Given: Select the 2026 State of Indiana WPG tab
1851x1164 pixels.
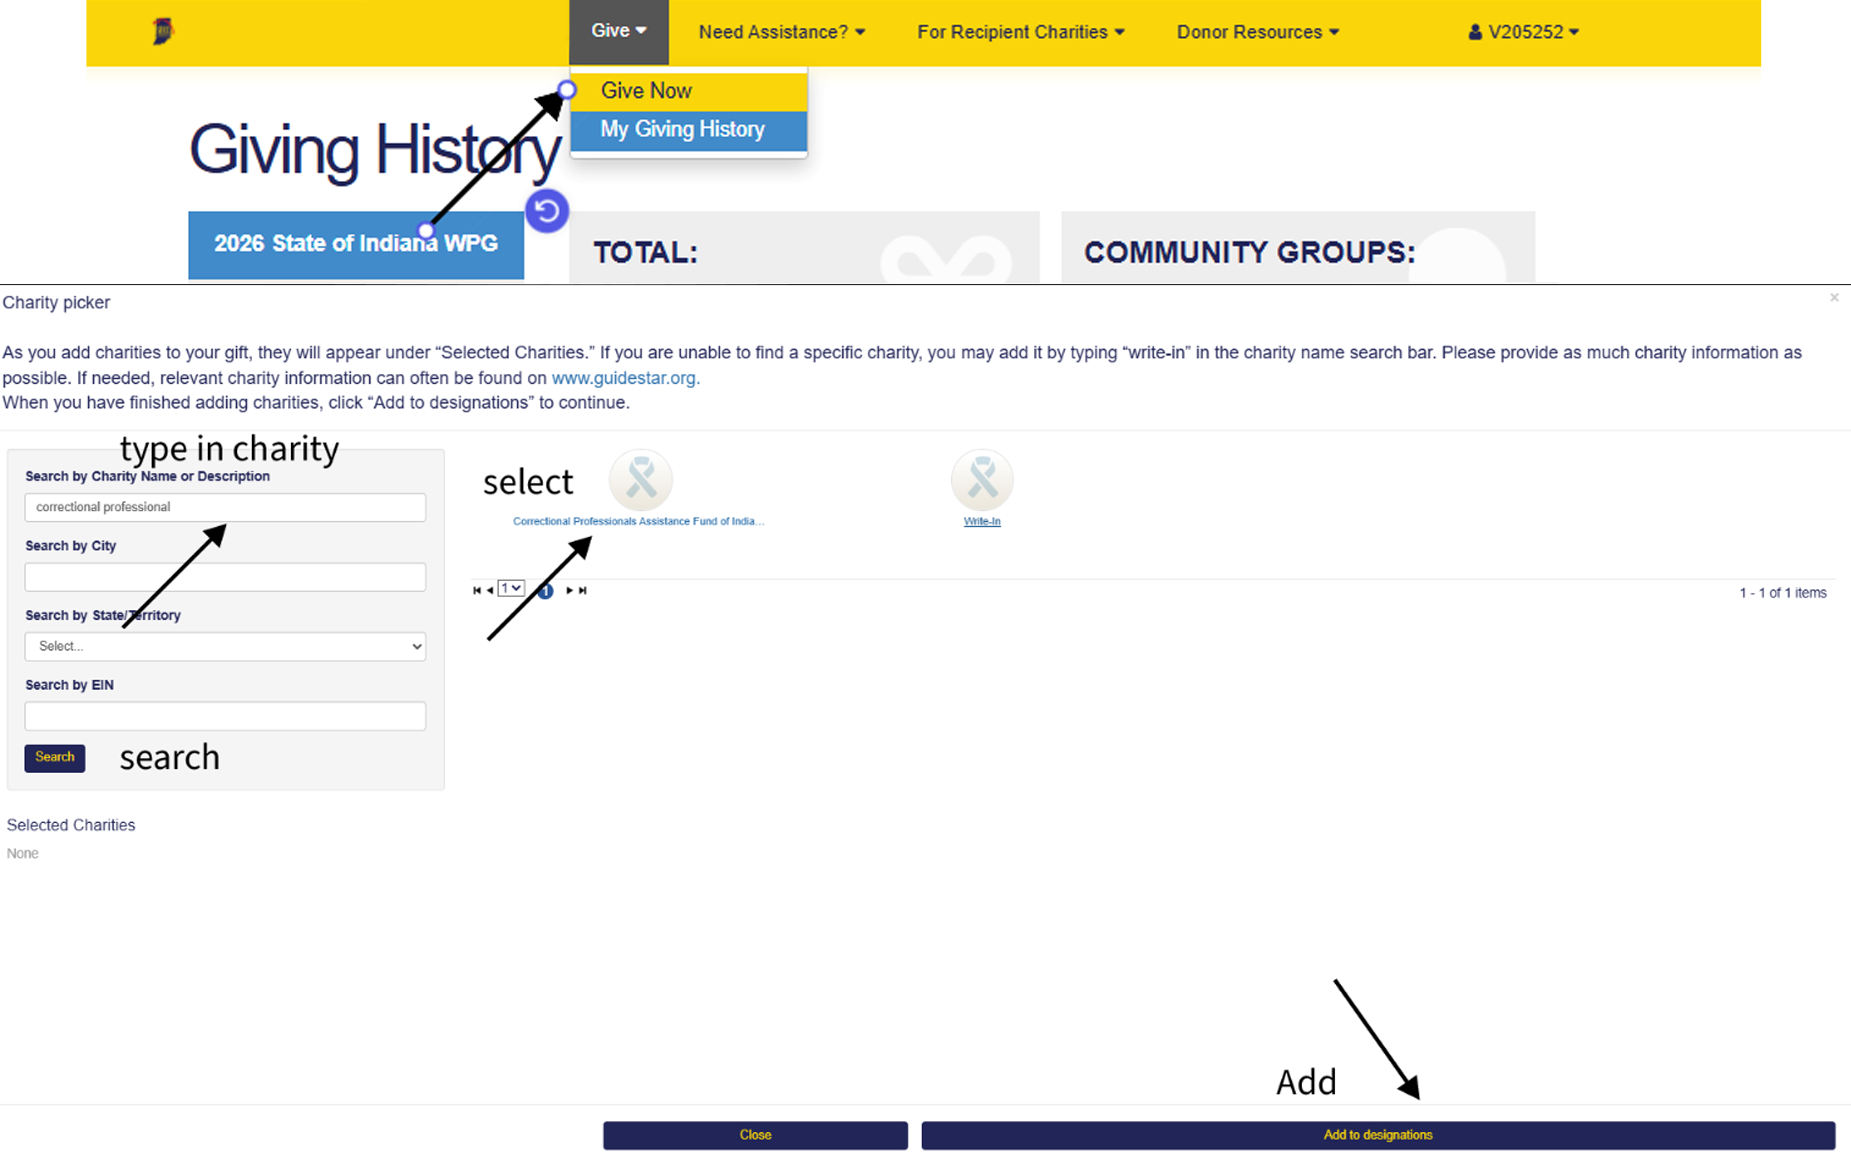Looking at the screenshot, I should pos(356,244).
